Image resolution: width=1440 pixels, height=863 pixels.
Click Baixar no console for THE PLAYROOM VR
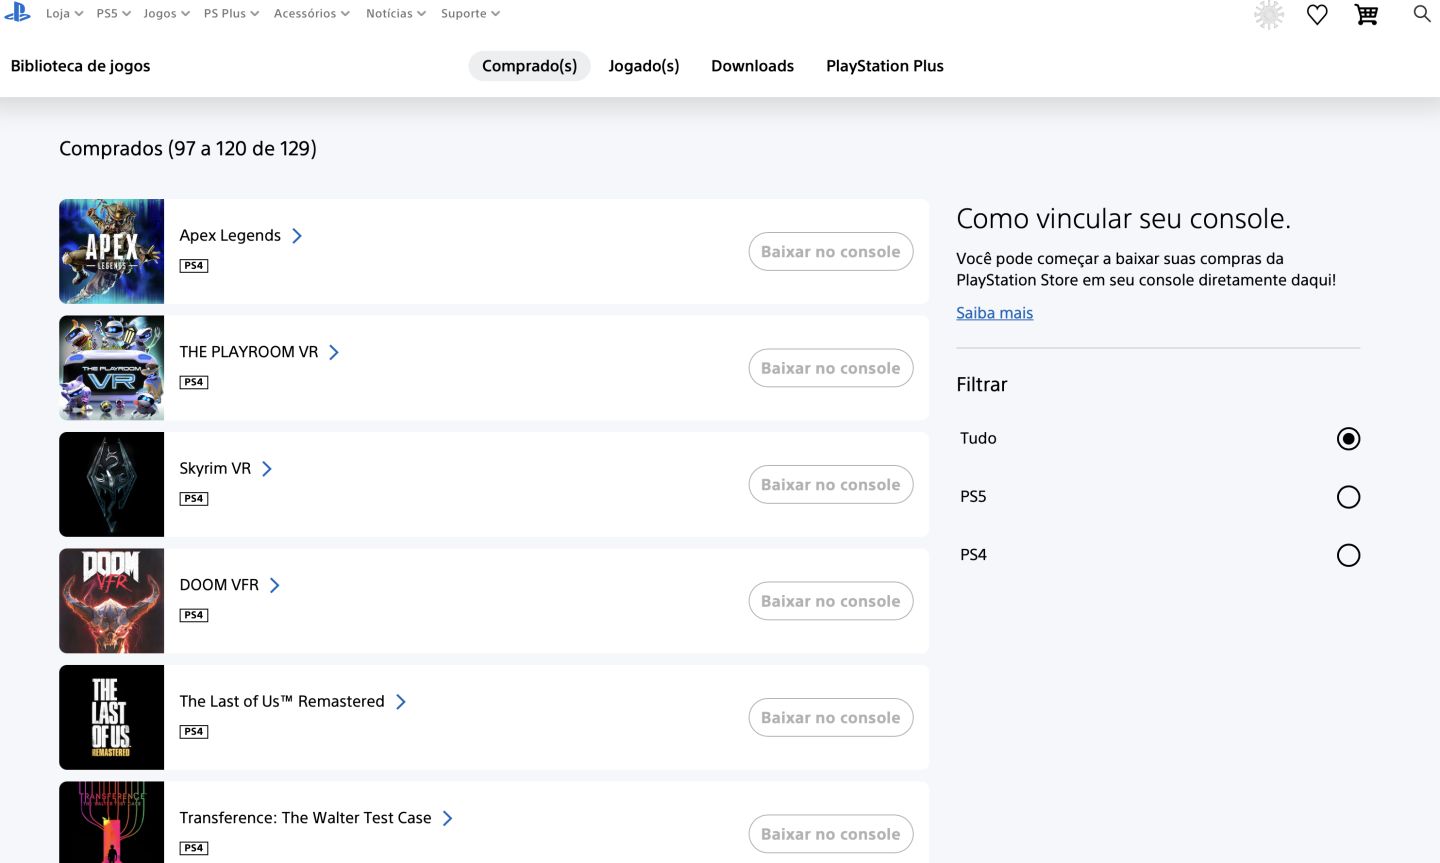(x=831, y=368)
